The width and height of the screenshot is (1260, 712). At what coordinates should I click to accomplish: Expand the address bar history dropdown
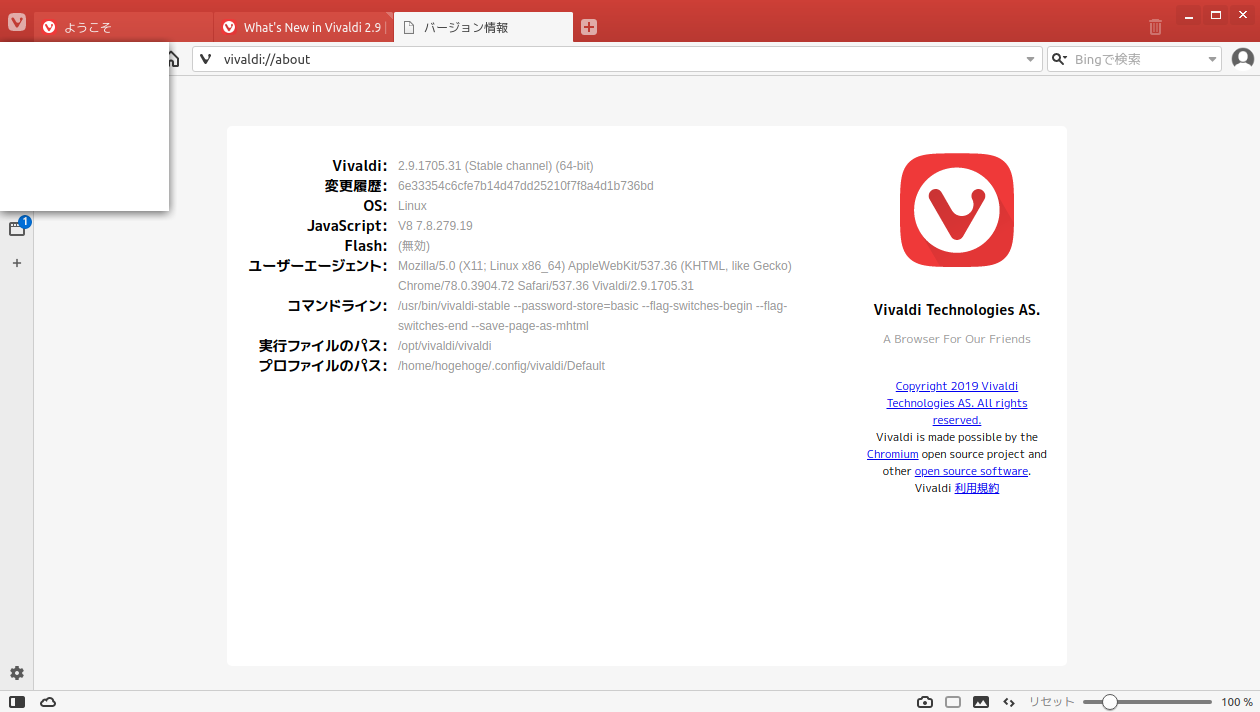click(1031, 60)
